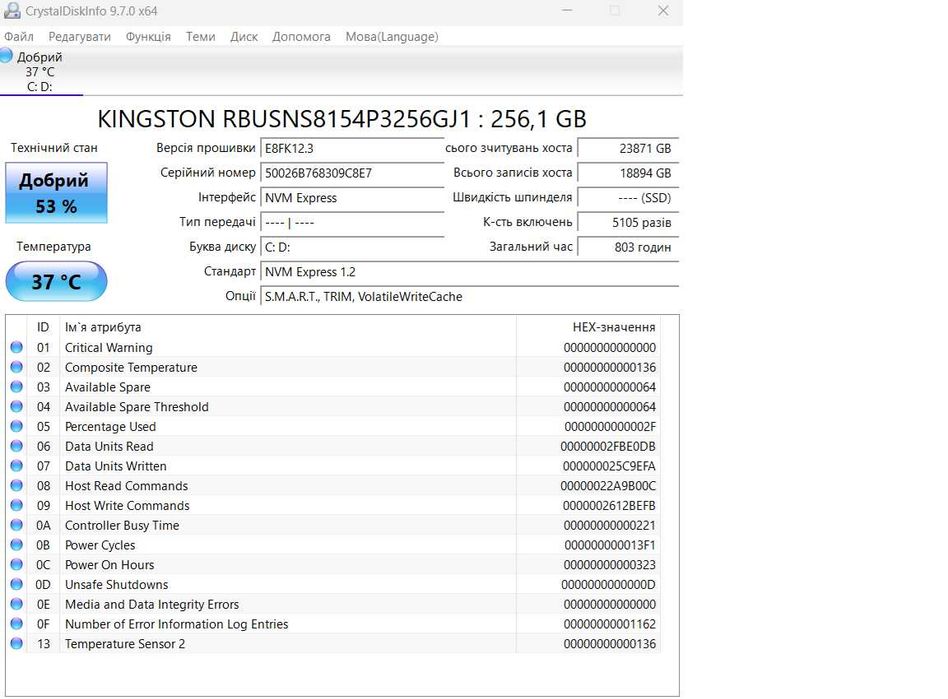Viewport: 948px width, 699px height.
Task: Click the firmware version field E8FK12.3
Action: tap(352, 149)
